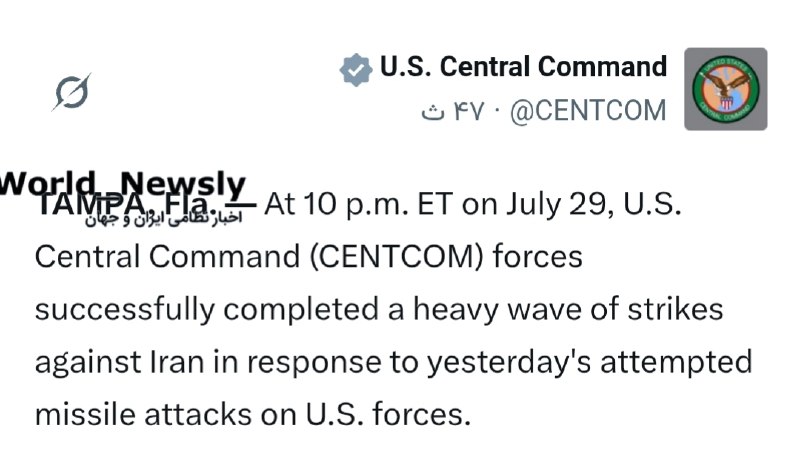800x466 pixels.
Task: Click the phrase 'heavy wave of strikes'
Action: [568, 309]
